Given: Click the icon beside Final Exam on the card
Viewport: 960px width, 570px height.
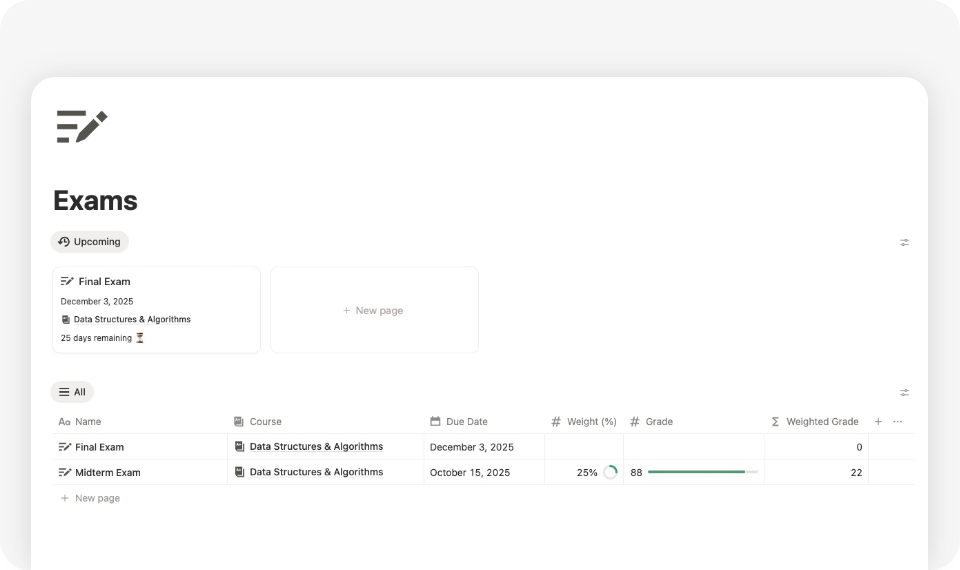Looking at the screenshot, I should tap(67, 282).
